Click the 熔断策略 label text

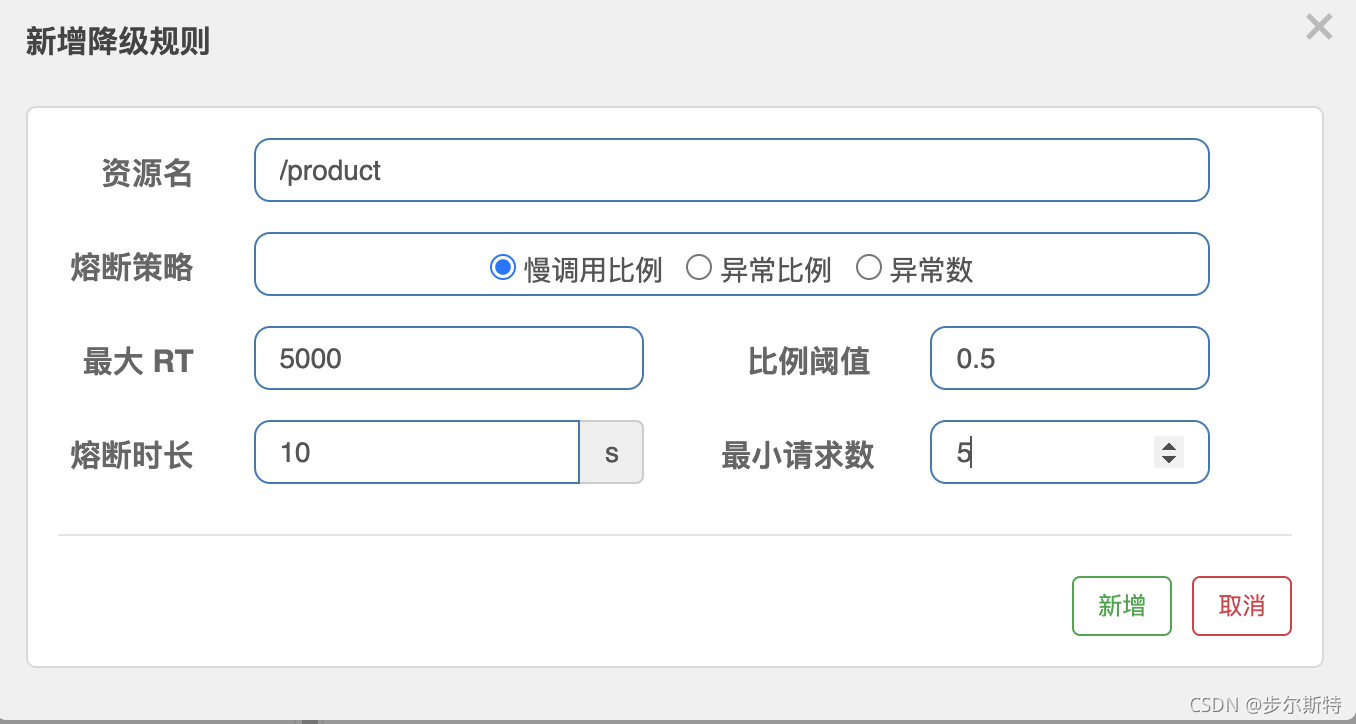click(x=132, y=267)
